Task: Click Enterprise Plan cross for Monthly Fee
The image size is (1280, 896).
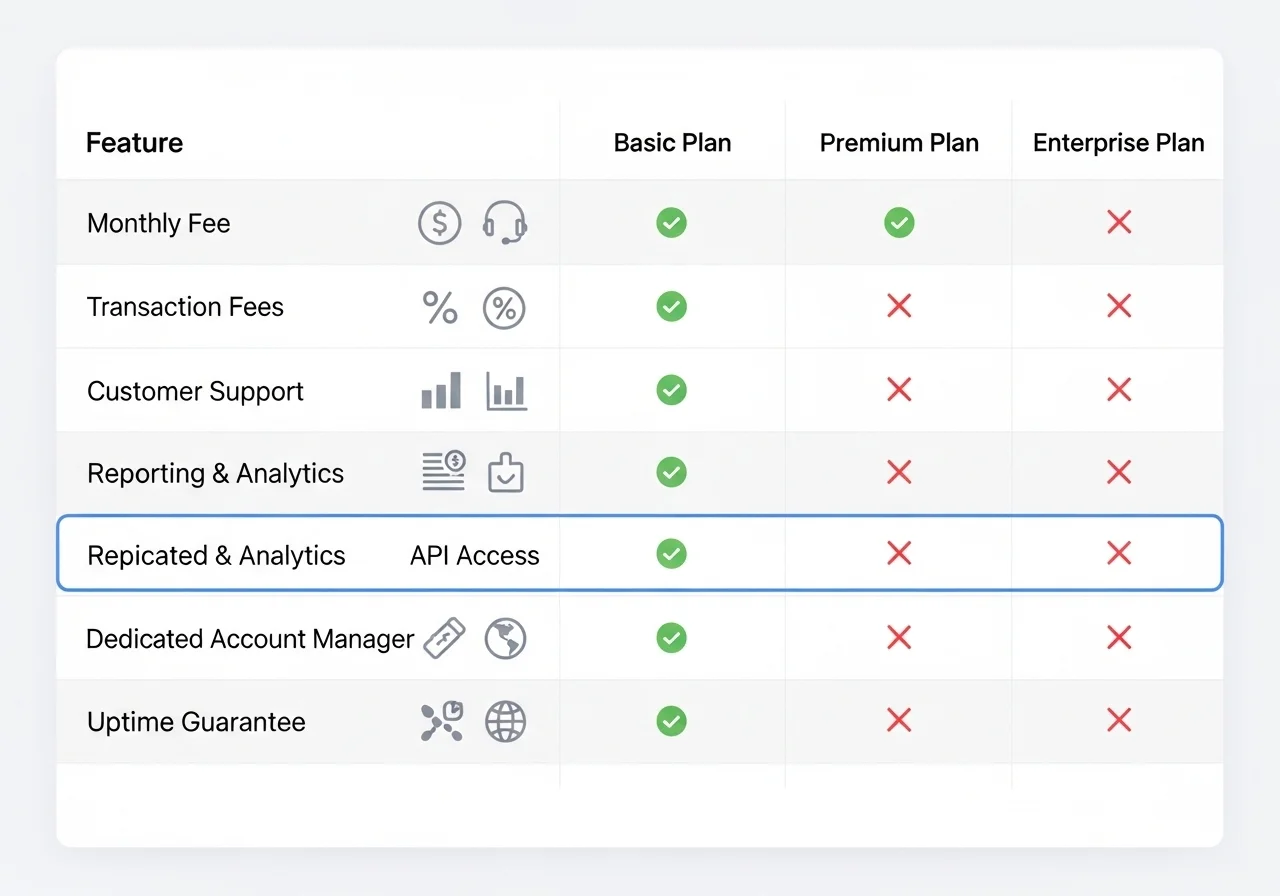Action: pos(1119,222)
